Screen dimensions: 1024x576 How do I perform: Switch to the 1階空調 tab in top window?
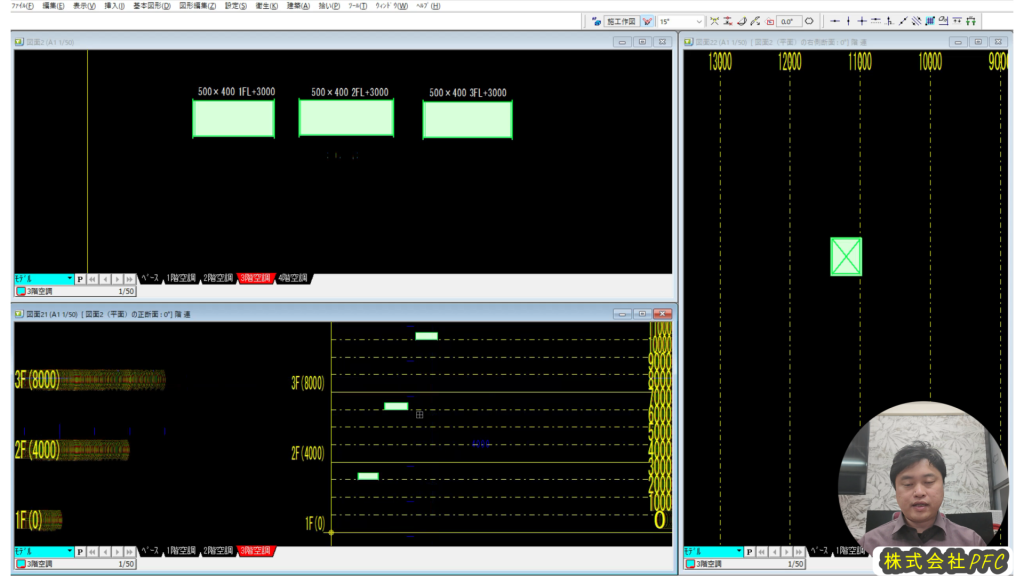[x=181, y=278]
